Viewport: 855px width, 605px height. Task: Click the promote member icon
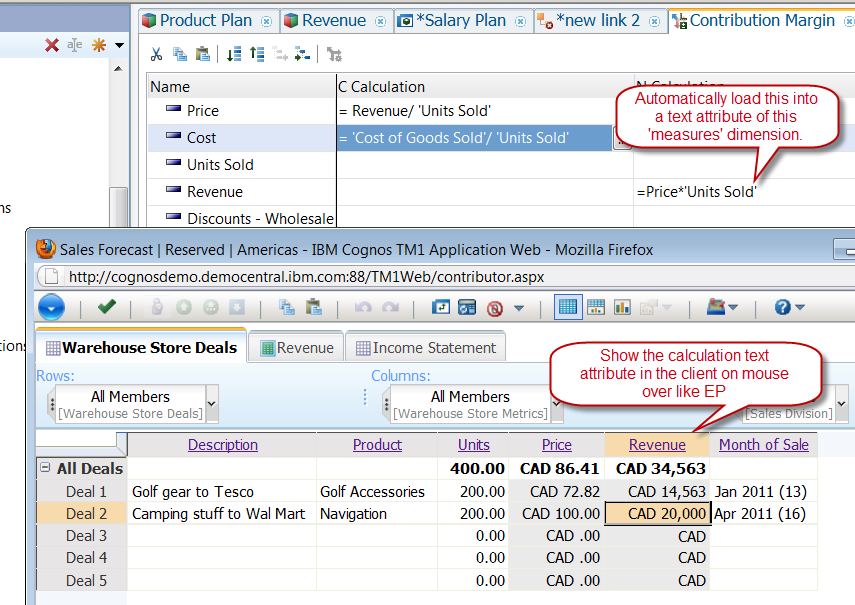pos(280,54)
